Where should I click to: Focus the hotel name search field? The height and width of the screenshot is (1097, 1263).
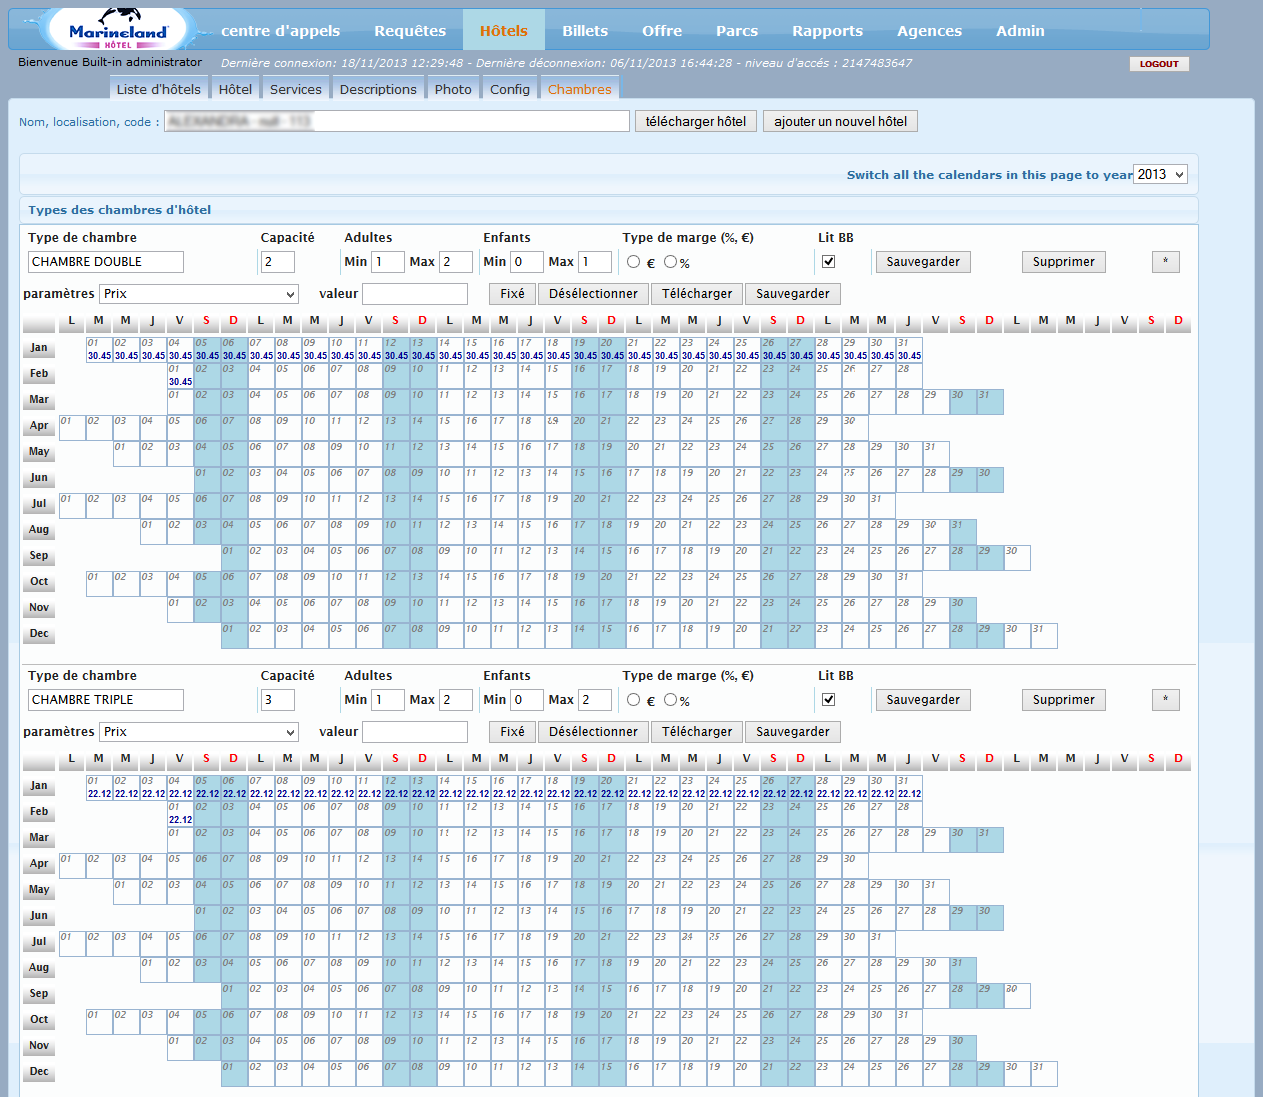[x=397, y=121]
